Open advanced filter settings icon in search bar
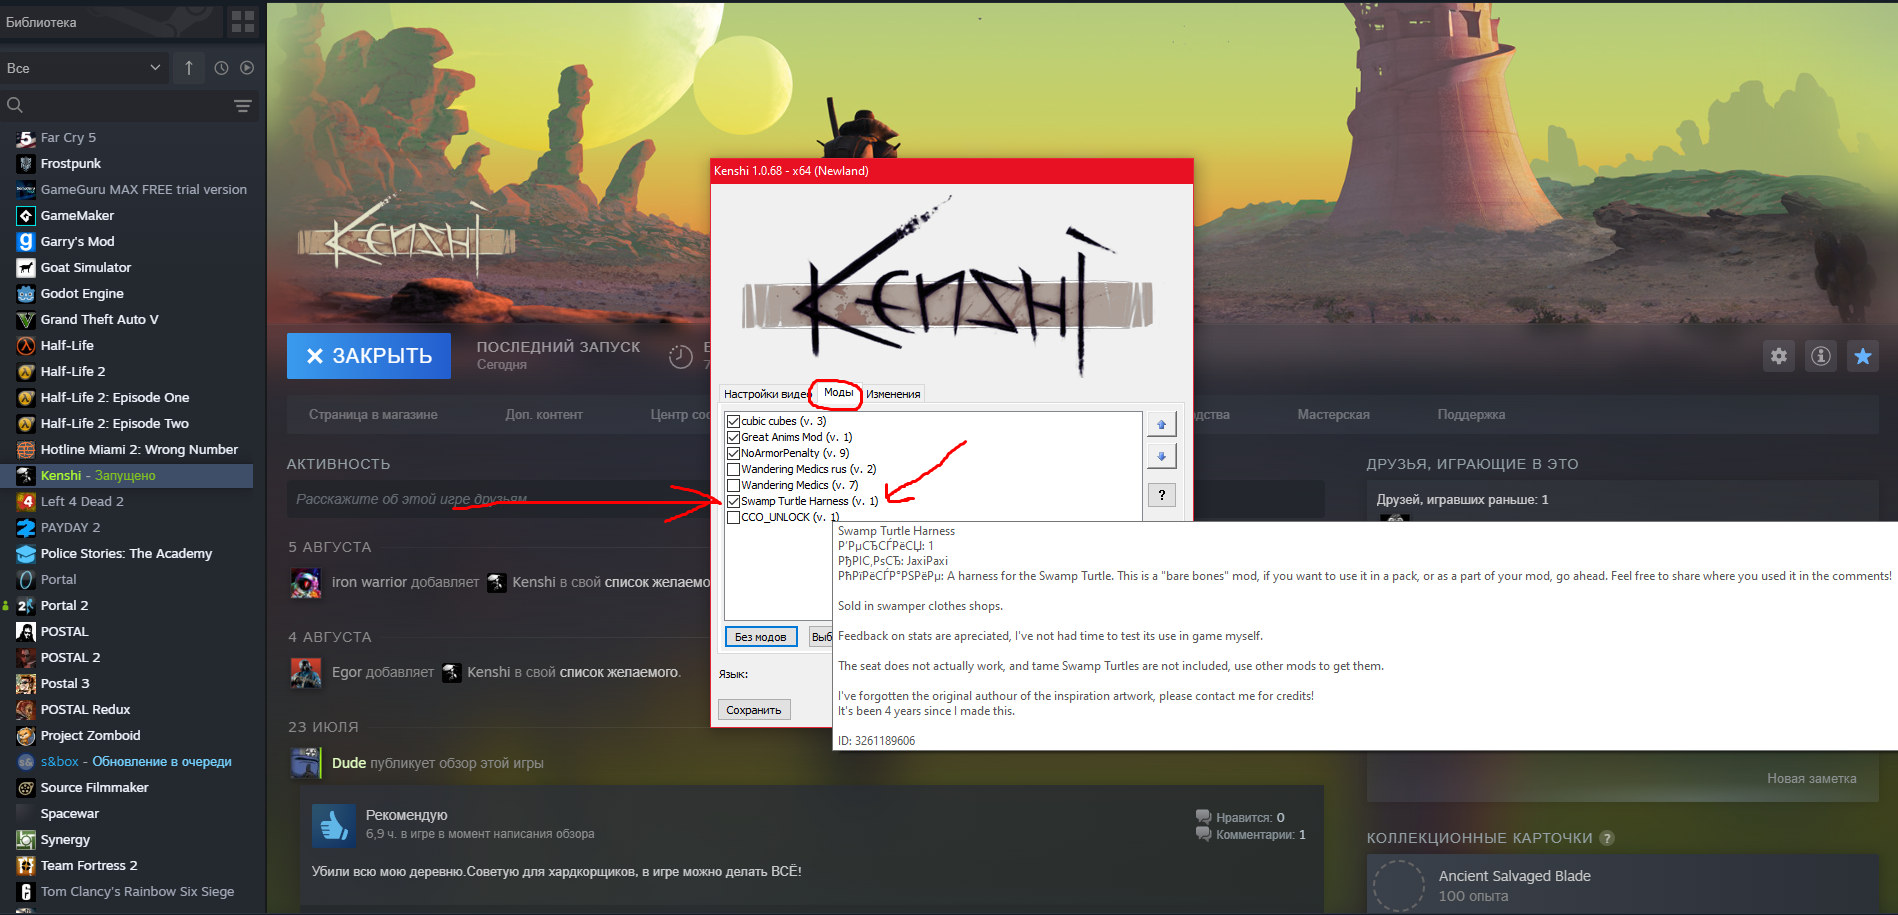 [242, 105]
